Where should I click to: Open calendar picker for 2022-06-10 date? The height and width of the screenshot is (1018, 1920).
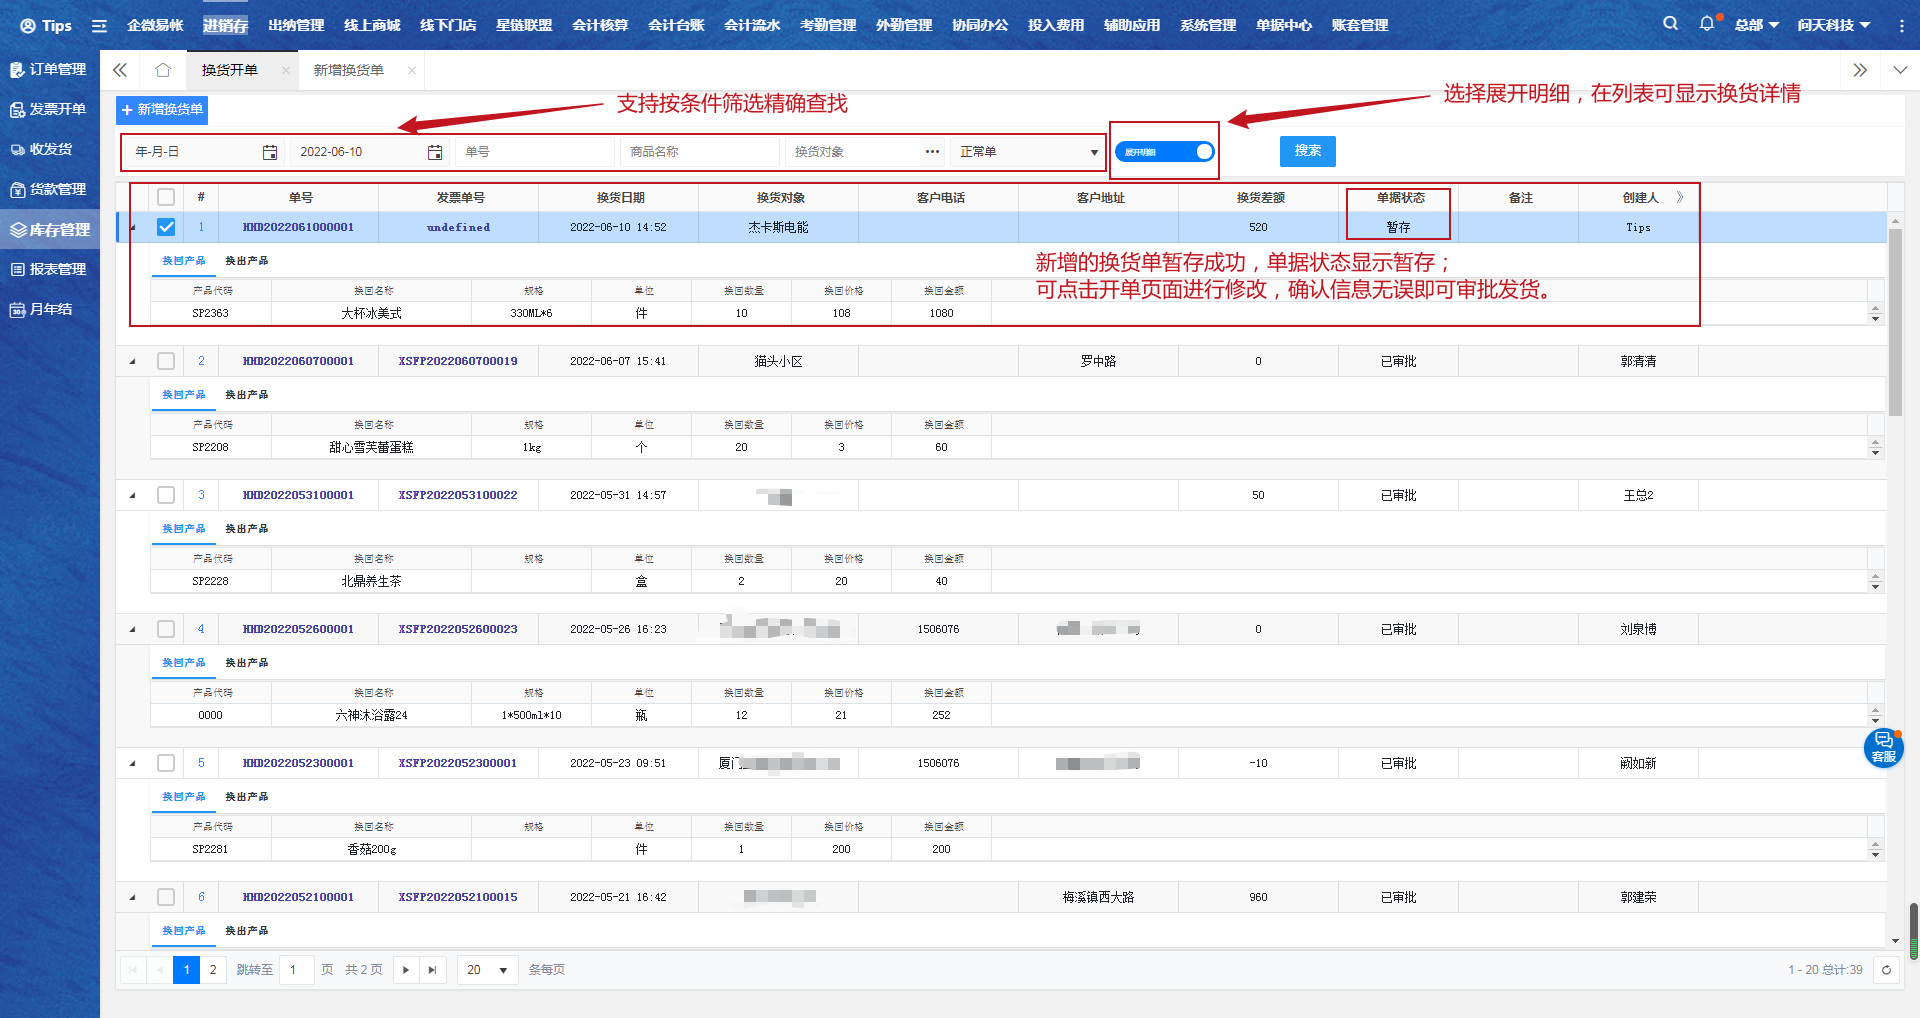click(x=435, y=152)
